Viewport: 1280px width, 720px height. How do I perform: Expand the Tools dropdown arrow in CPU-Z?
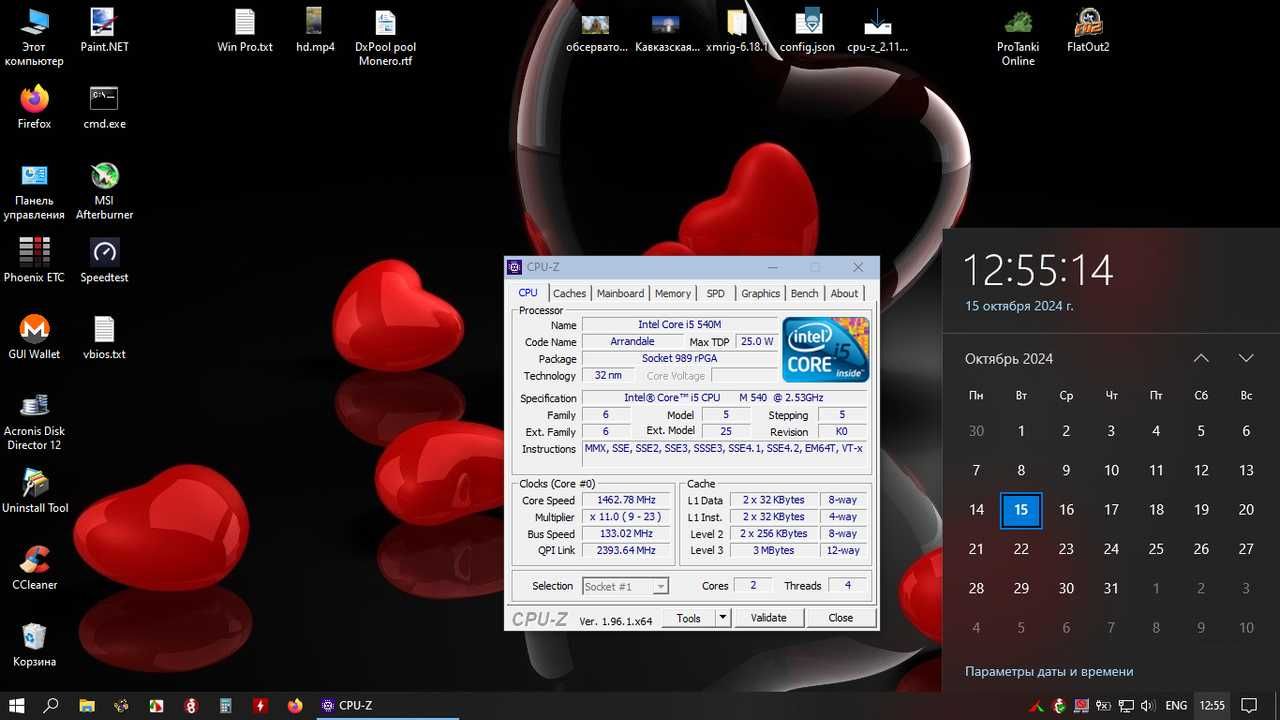click(x=723, y=618)
